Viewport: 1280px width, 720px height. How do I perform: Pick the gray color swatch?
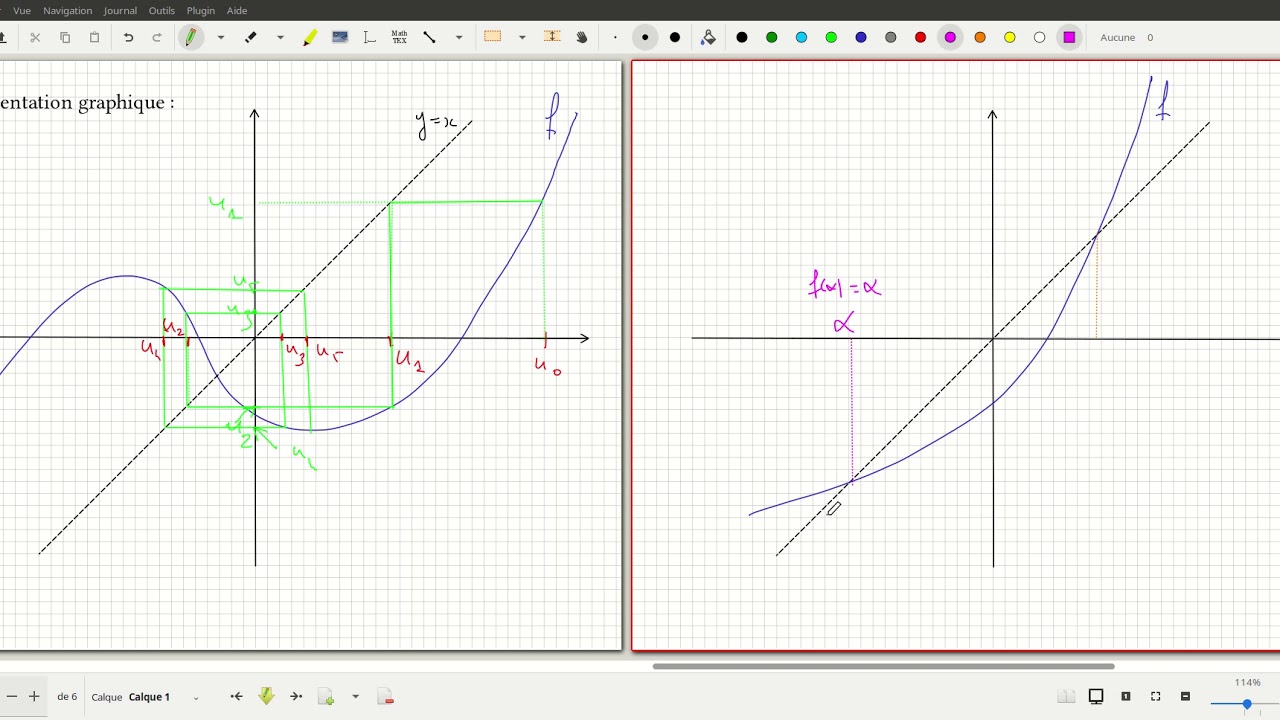(890, 37)
